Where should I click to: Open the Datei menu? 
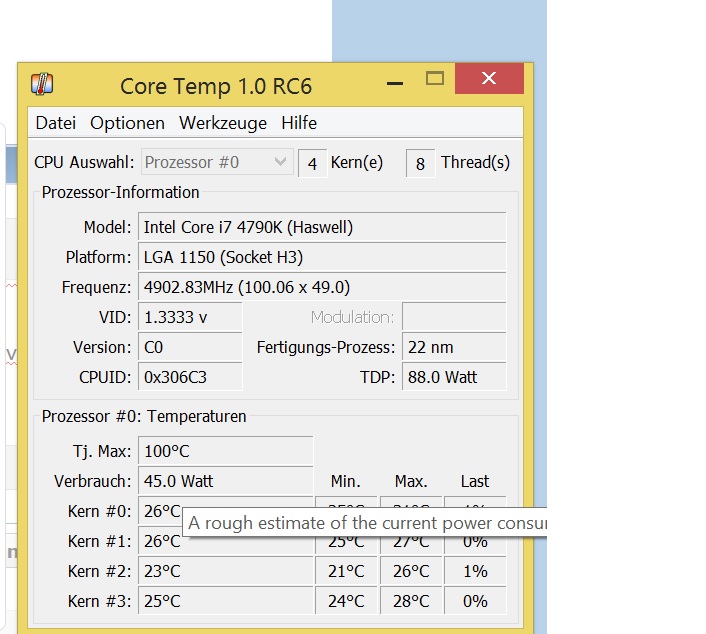tap(56, 123)
